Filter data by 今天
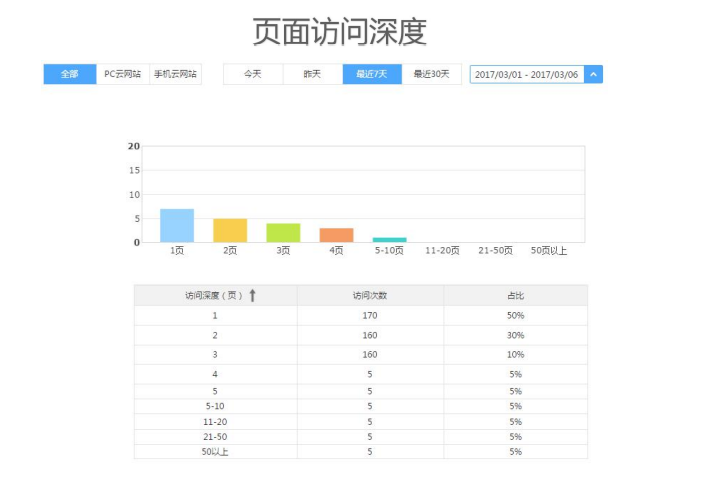This screenshot has width=714, height=479. pyautogui.click(x=252, y=74)
